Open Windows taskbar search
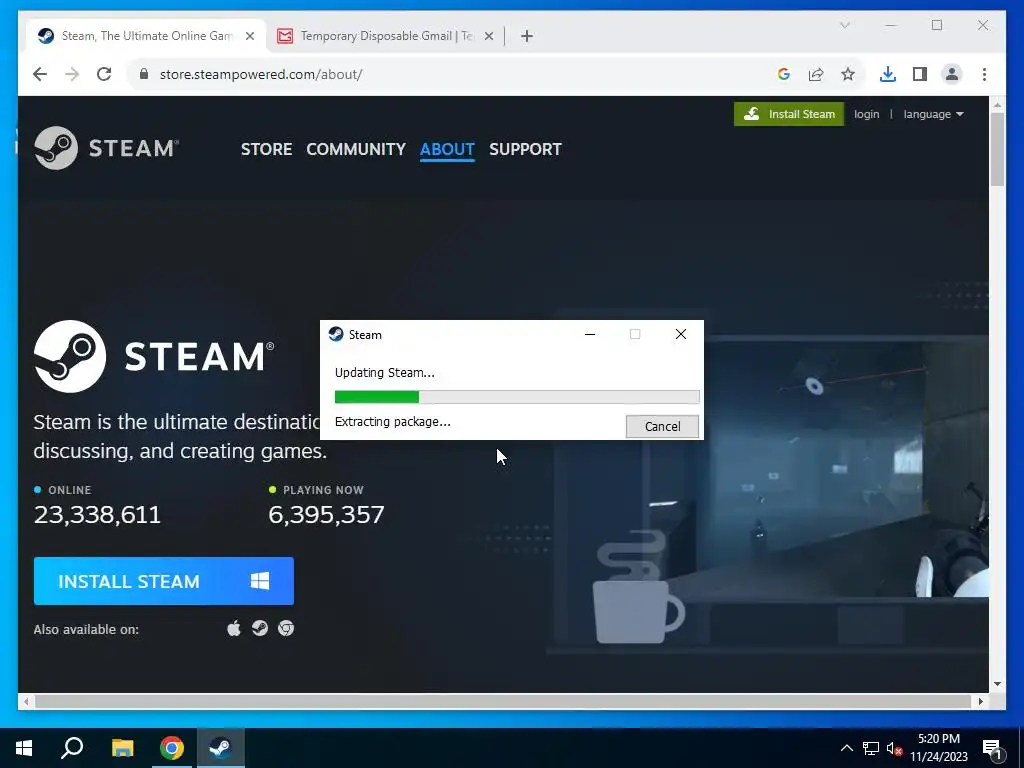This screenshot has width=1024, height=768. tap(72, 748)
